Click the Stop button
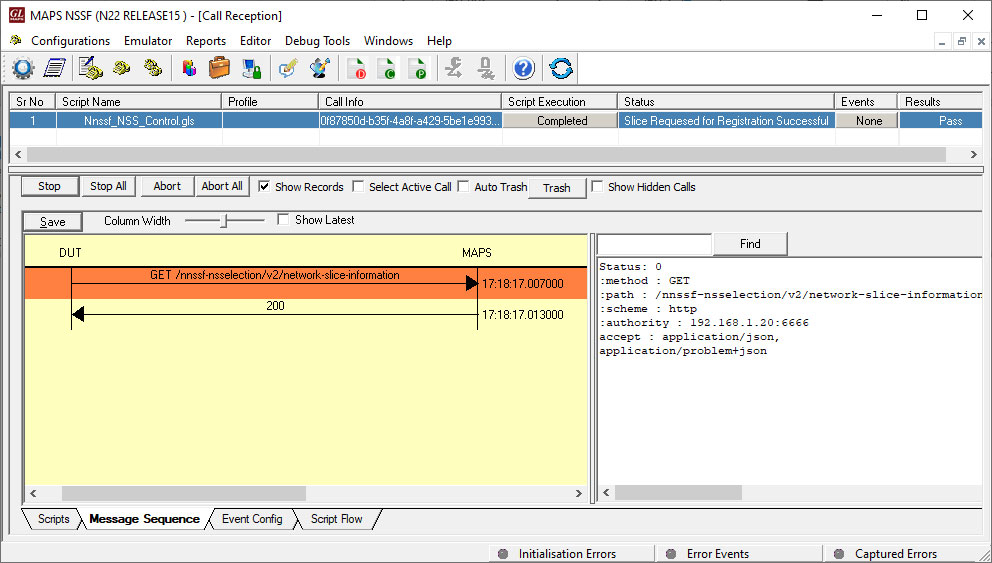Image resolution: width=992 pixels, height=563 pixels. (49, 186)
